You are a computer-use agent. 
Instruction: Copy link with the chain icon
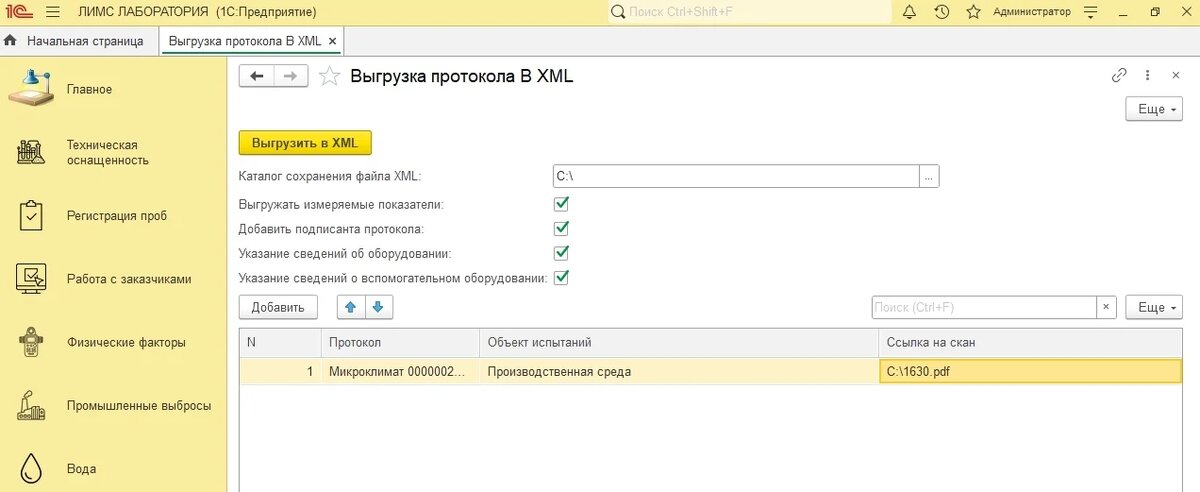tap(1119, 75)
